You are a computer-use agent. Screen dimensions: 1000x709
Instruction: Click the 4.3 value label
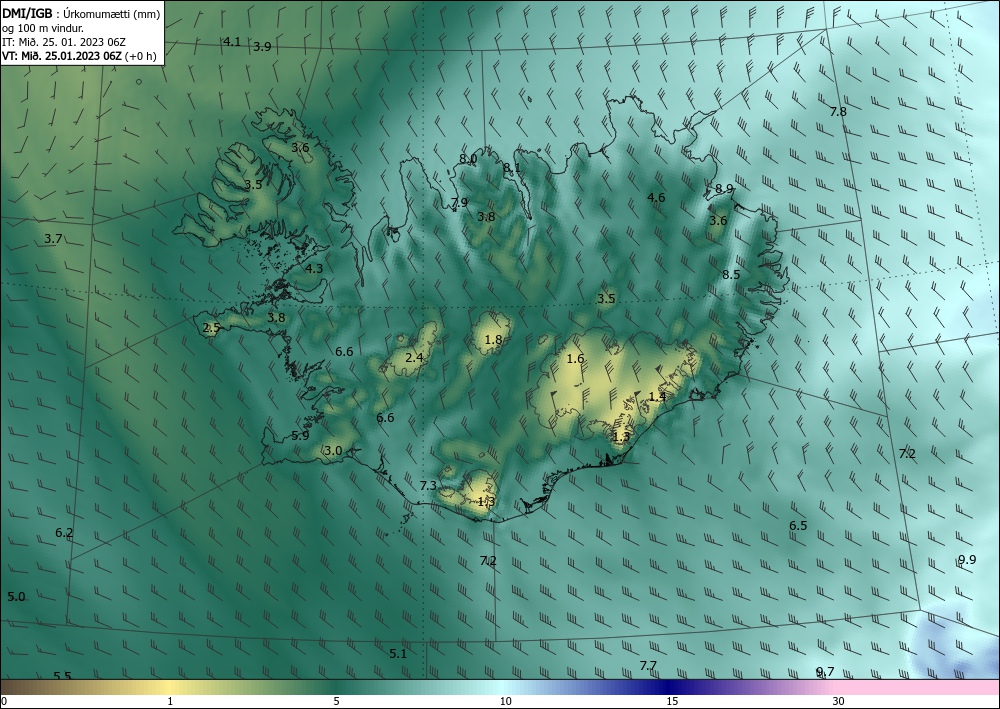314,268
